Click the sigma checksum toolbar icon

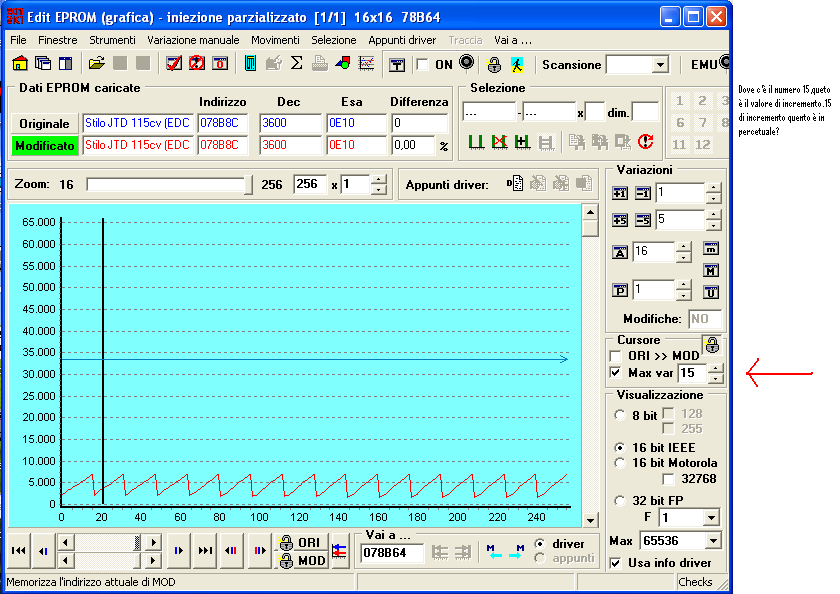[x=296, y=64]
